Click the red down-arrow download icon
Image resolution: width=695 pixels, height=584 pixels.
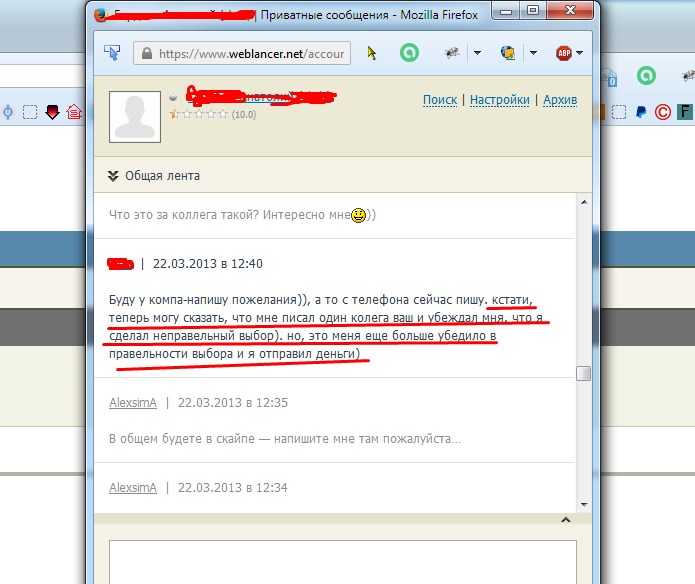(x=52, y=111)
